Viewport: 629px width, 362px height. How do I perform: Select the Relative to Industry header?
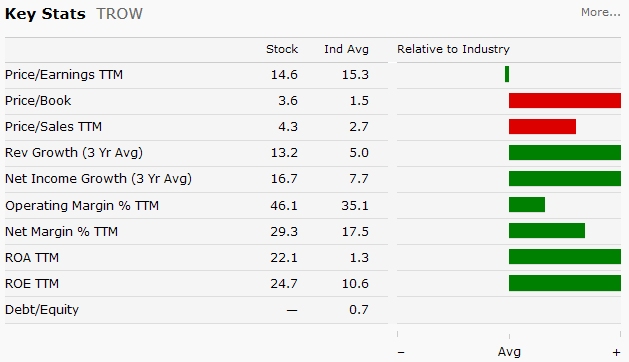453,49
